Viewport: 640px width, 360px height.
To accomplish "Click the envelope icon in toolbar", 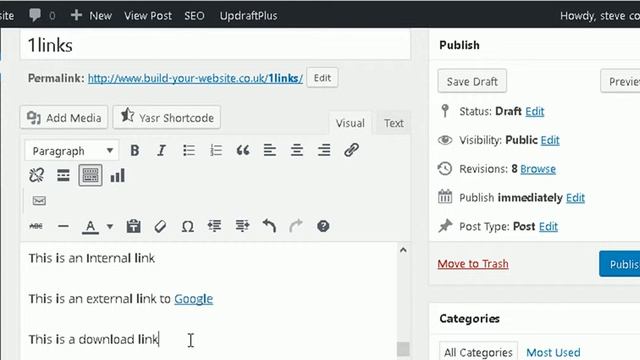I will coord(39,200).
